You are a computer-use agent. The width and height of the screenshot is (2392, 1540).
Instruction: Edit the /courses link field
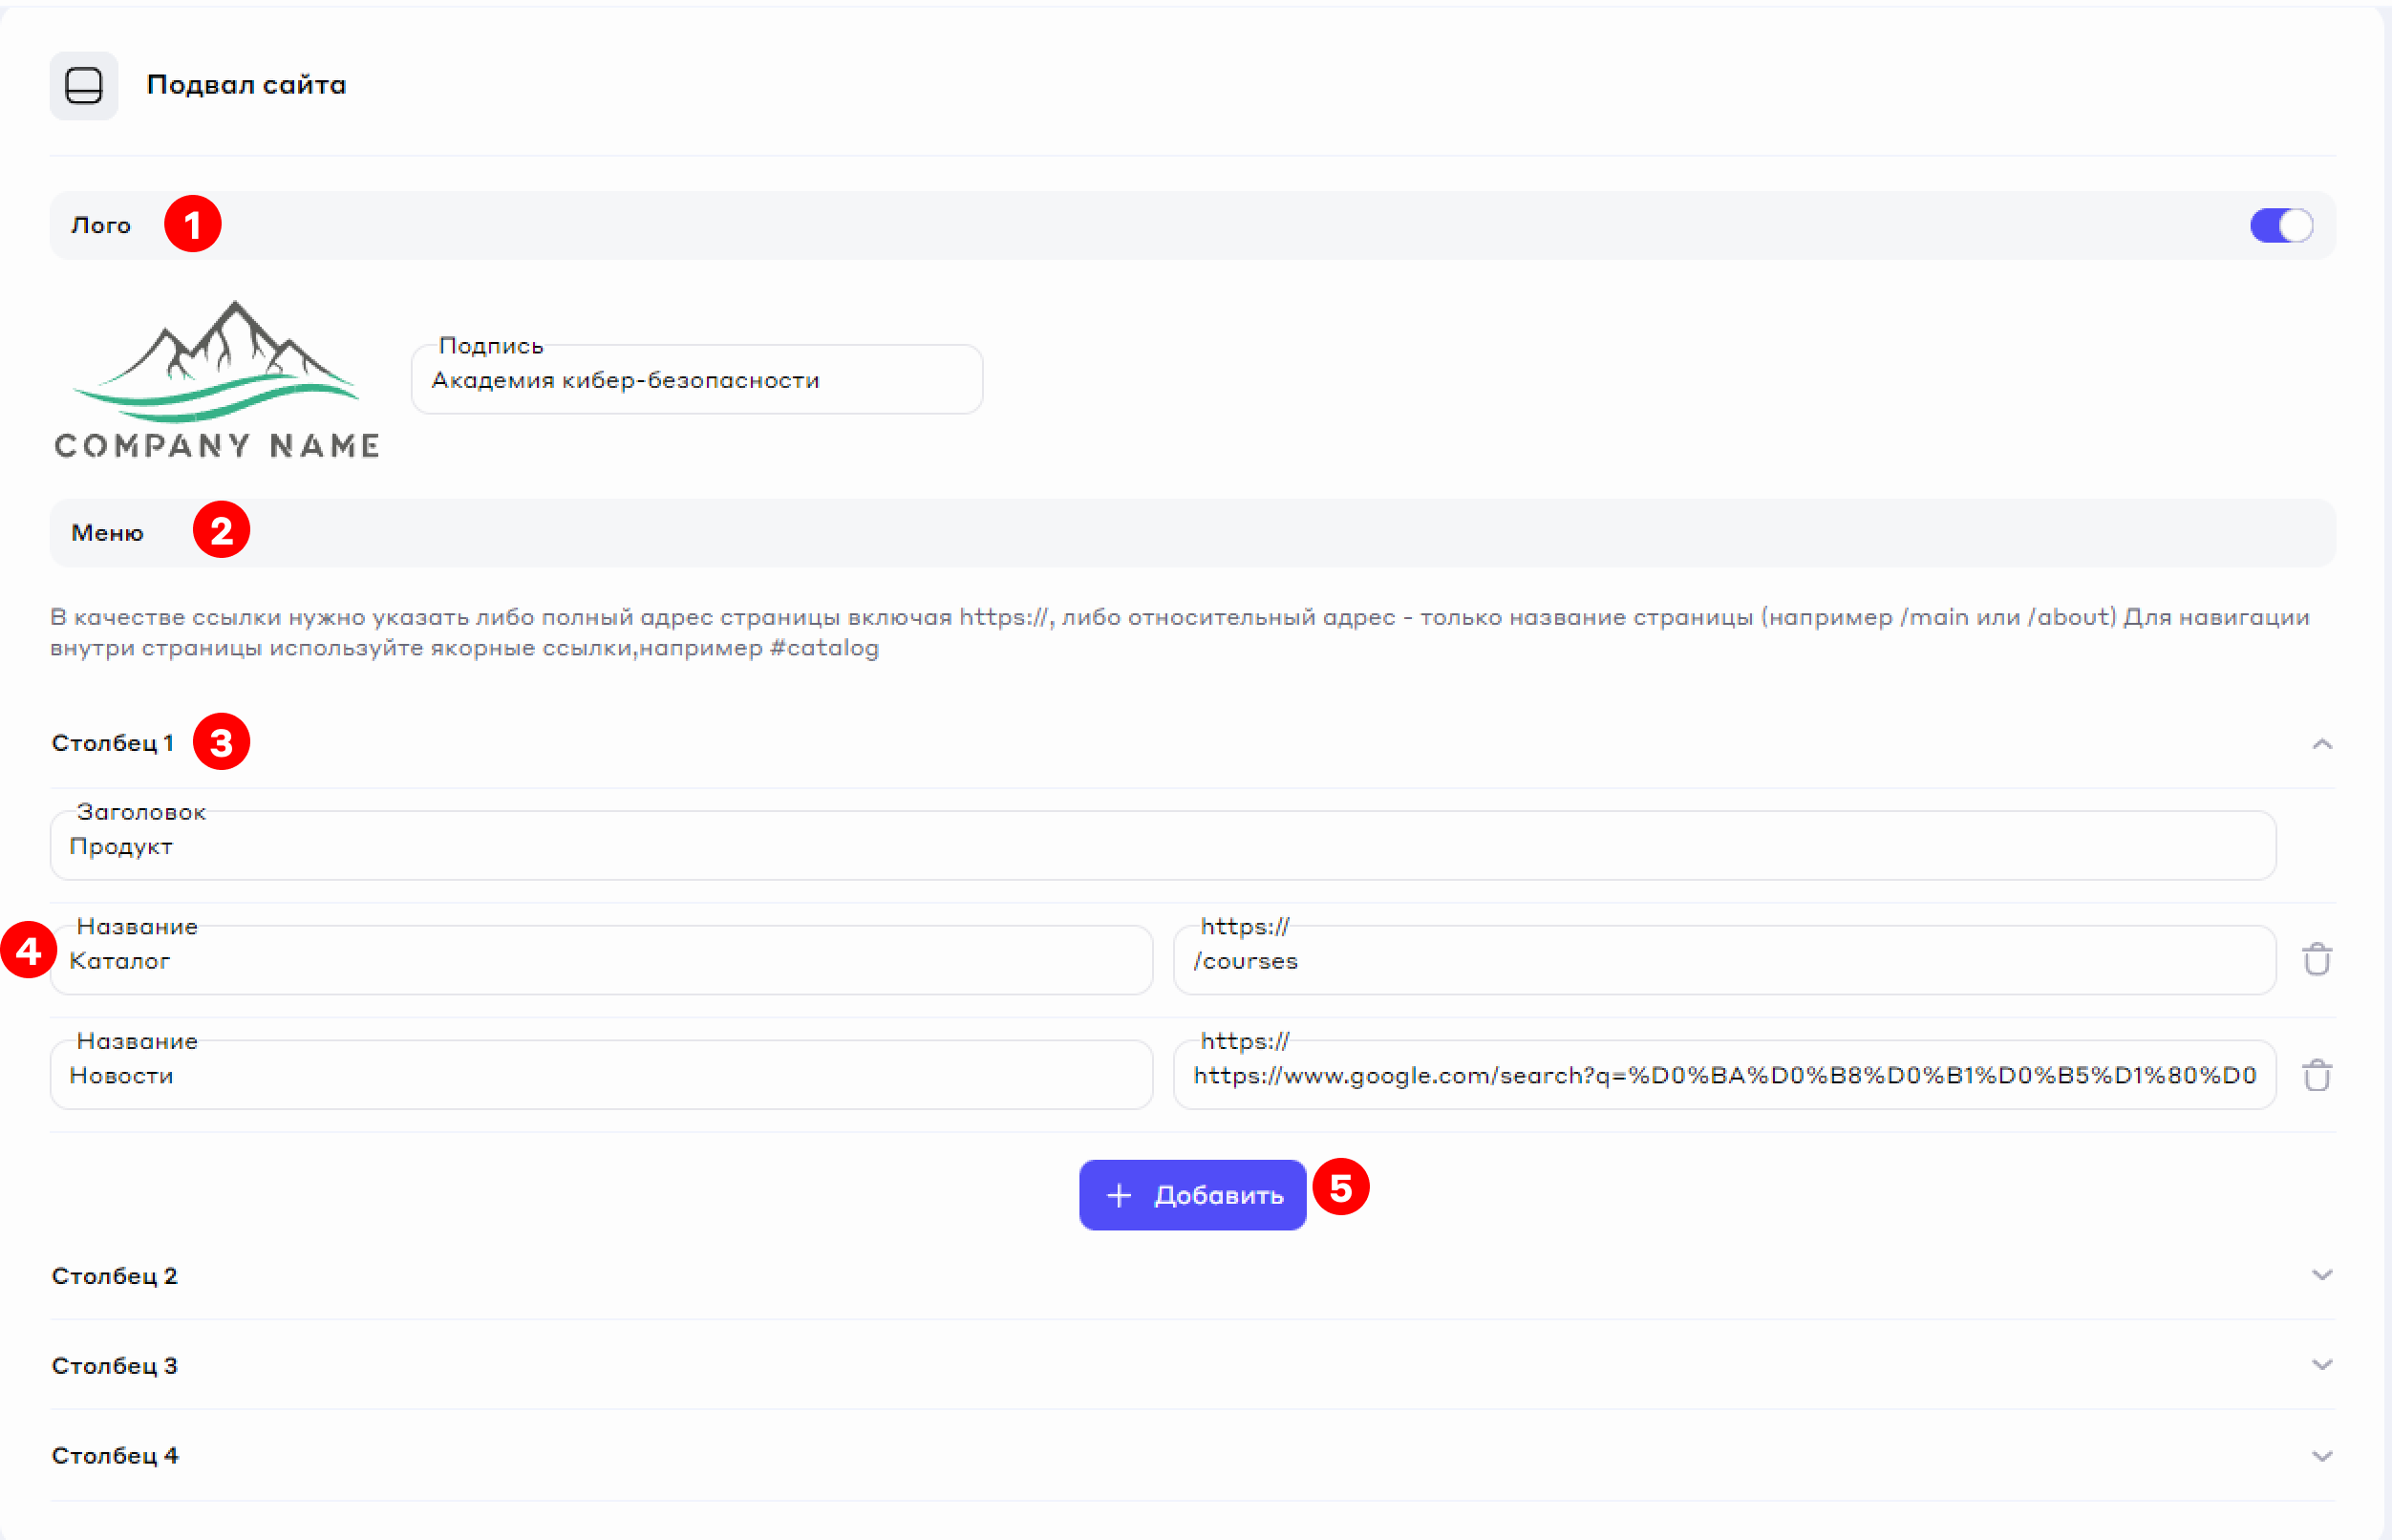coord(1723,961)
